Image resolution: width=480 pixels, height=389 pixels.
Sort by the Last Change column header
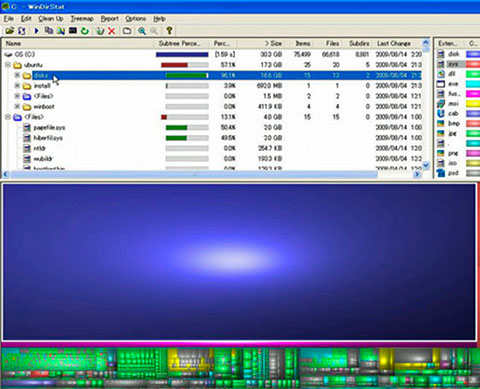(397, 43)
